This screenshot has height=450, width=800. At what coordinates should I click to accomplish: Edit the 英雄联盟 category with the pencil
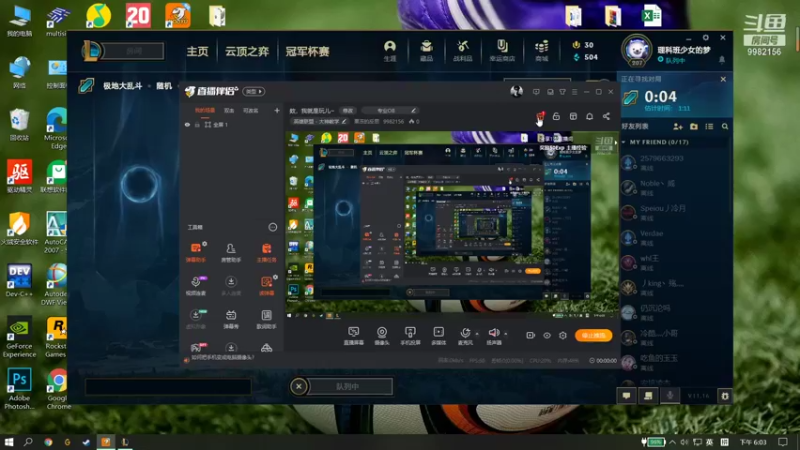coord(344,121)
